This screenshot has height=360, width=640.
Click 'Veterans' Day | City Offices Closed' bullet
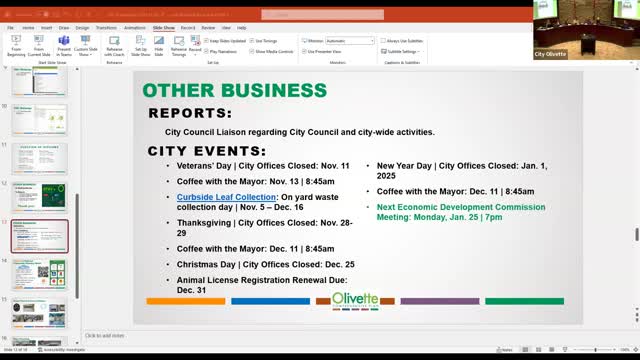[x=263, y=166]
